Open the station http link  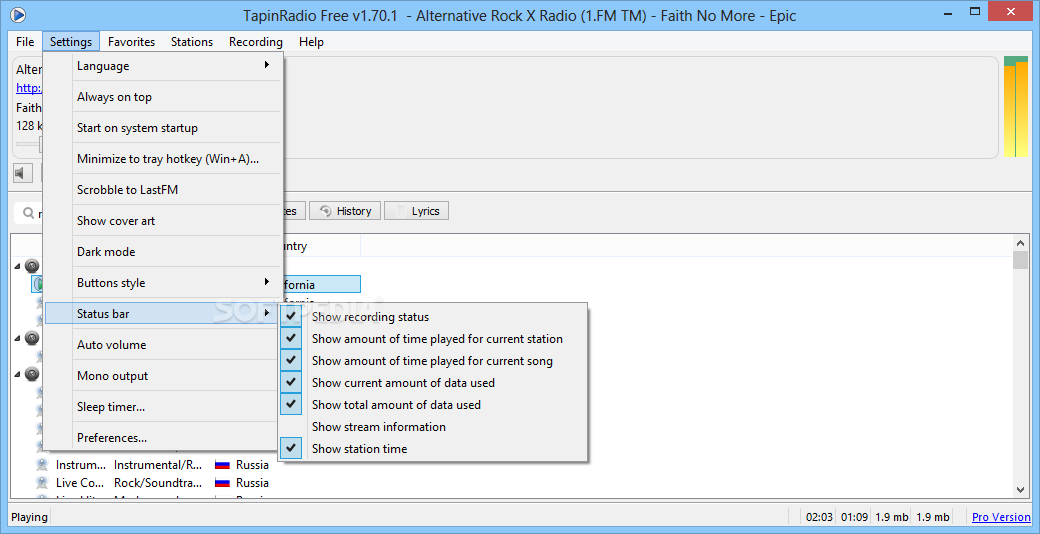[x=29, y=88]
